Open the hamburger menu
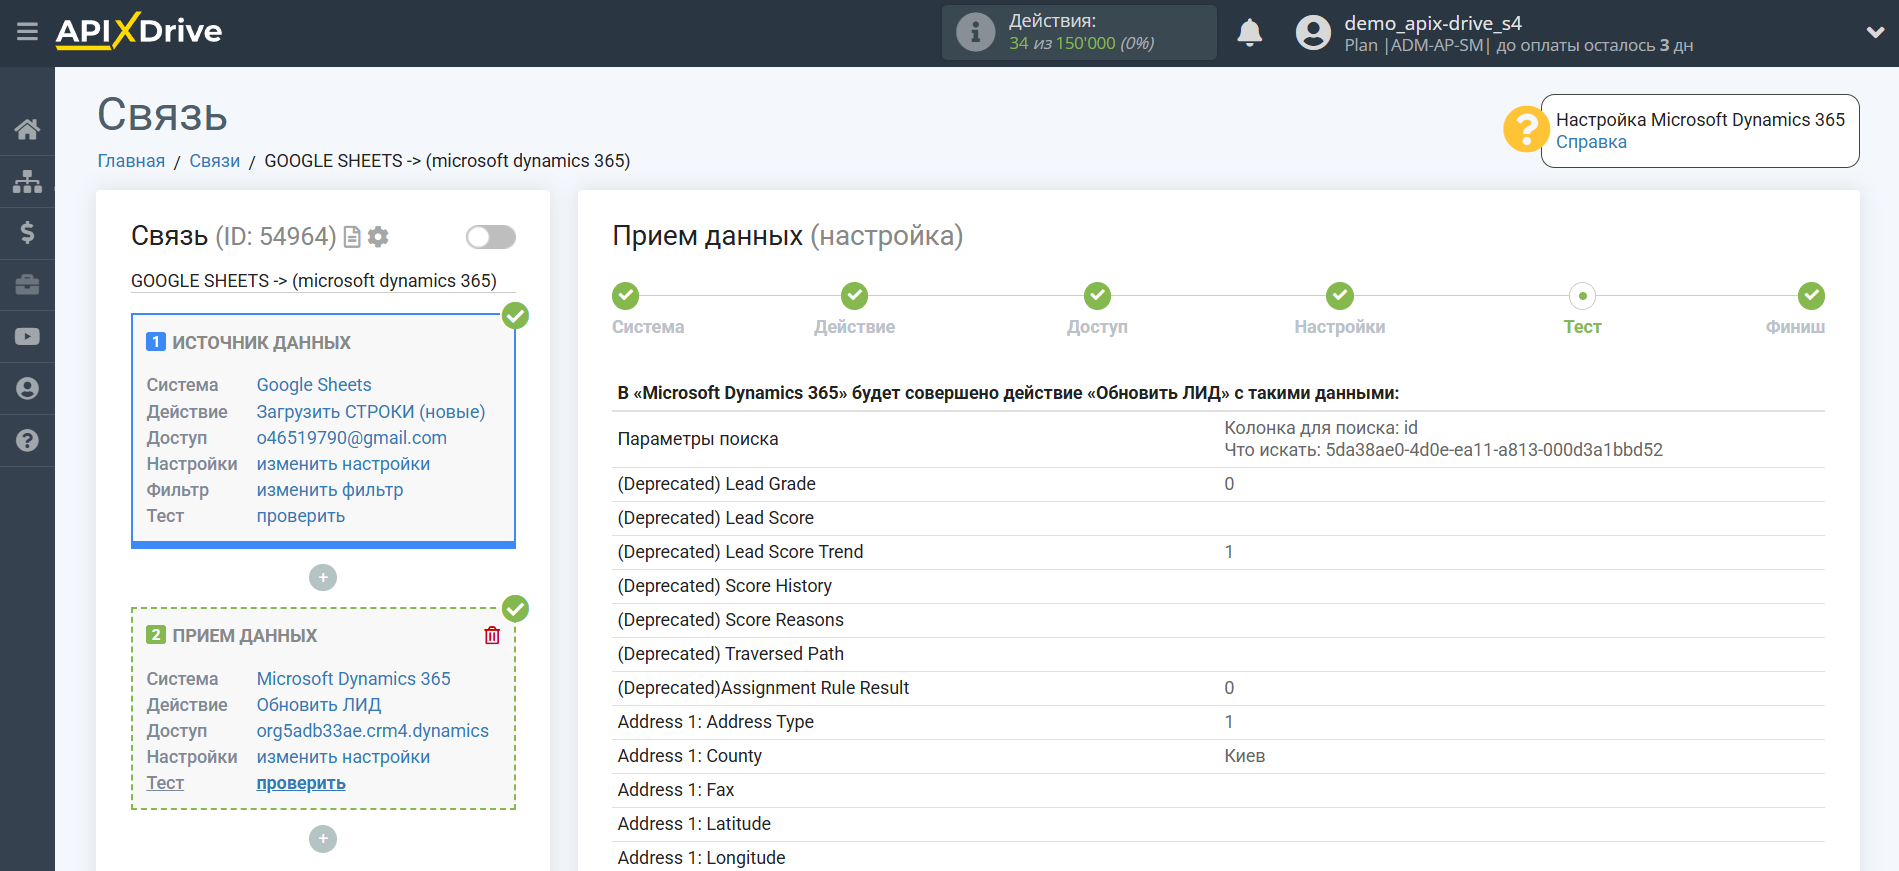The height and width of the screenshot is (871, 1899). [x=27, y=32]
